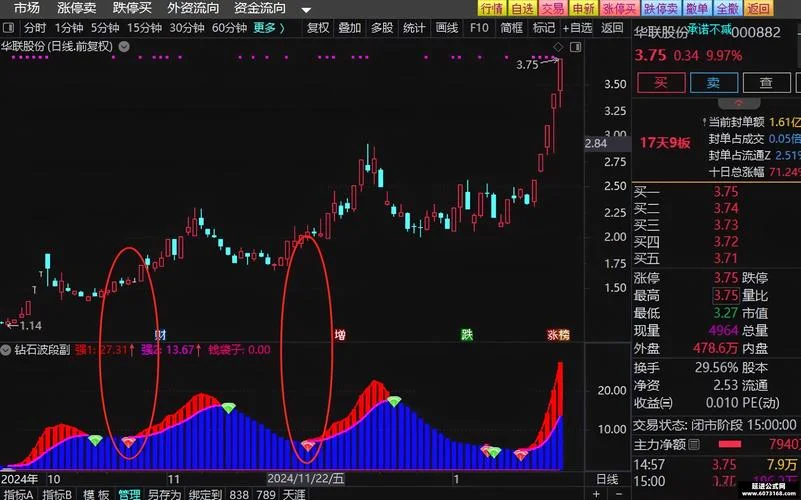Select the 2024/11/22 date marker
This screenshot has height=500, width=801.
(306, 479)
